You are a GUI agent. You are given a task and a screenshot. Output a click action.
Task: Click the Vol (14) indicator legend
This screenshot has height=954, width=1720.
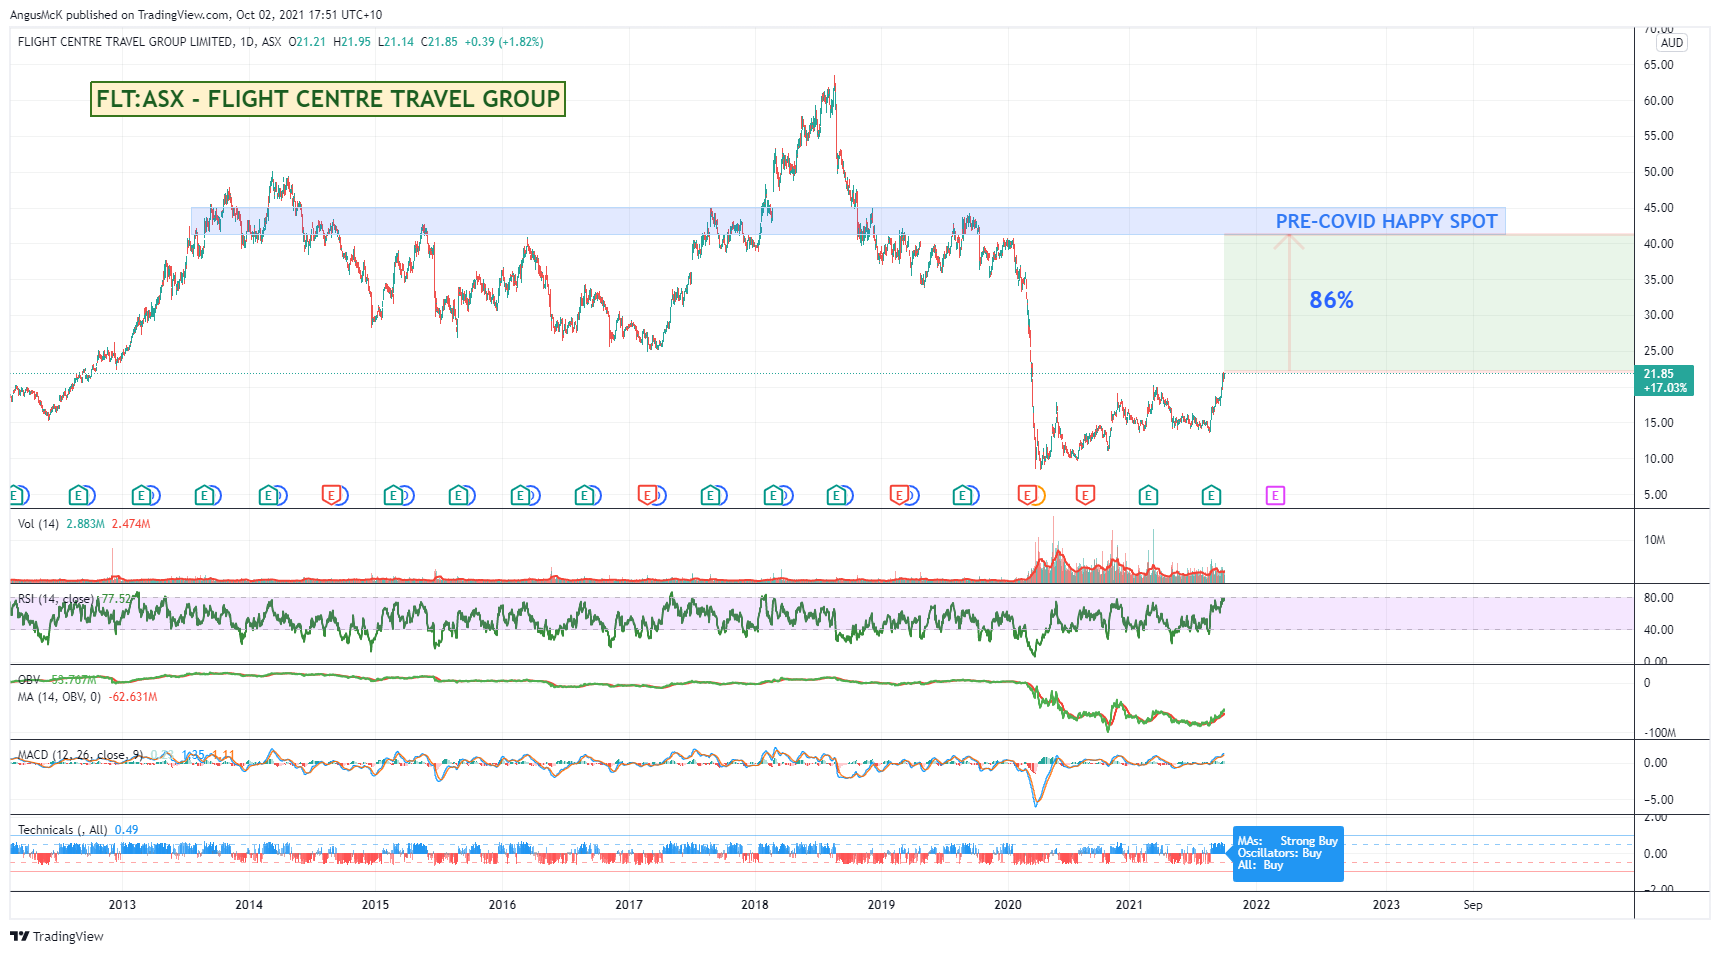pos(38,524)
